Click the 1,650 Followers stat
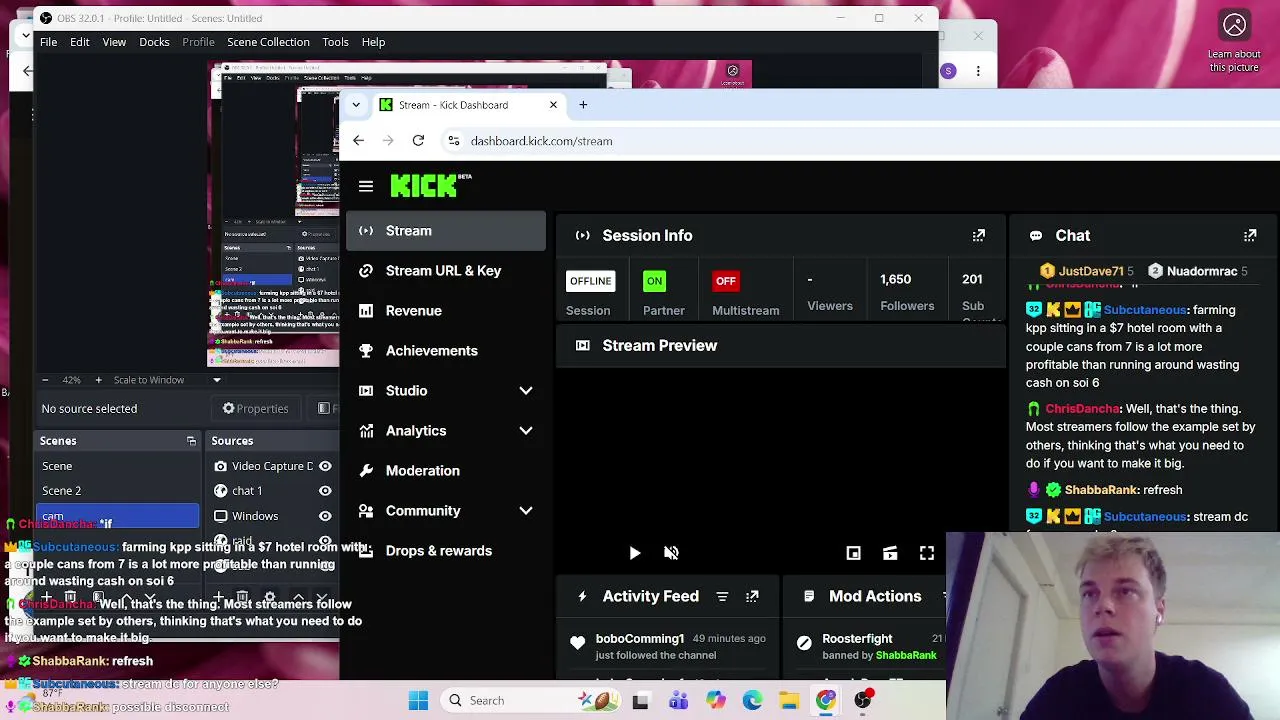 point(907,292)
